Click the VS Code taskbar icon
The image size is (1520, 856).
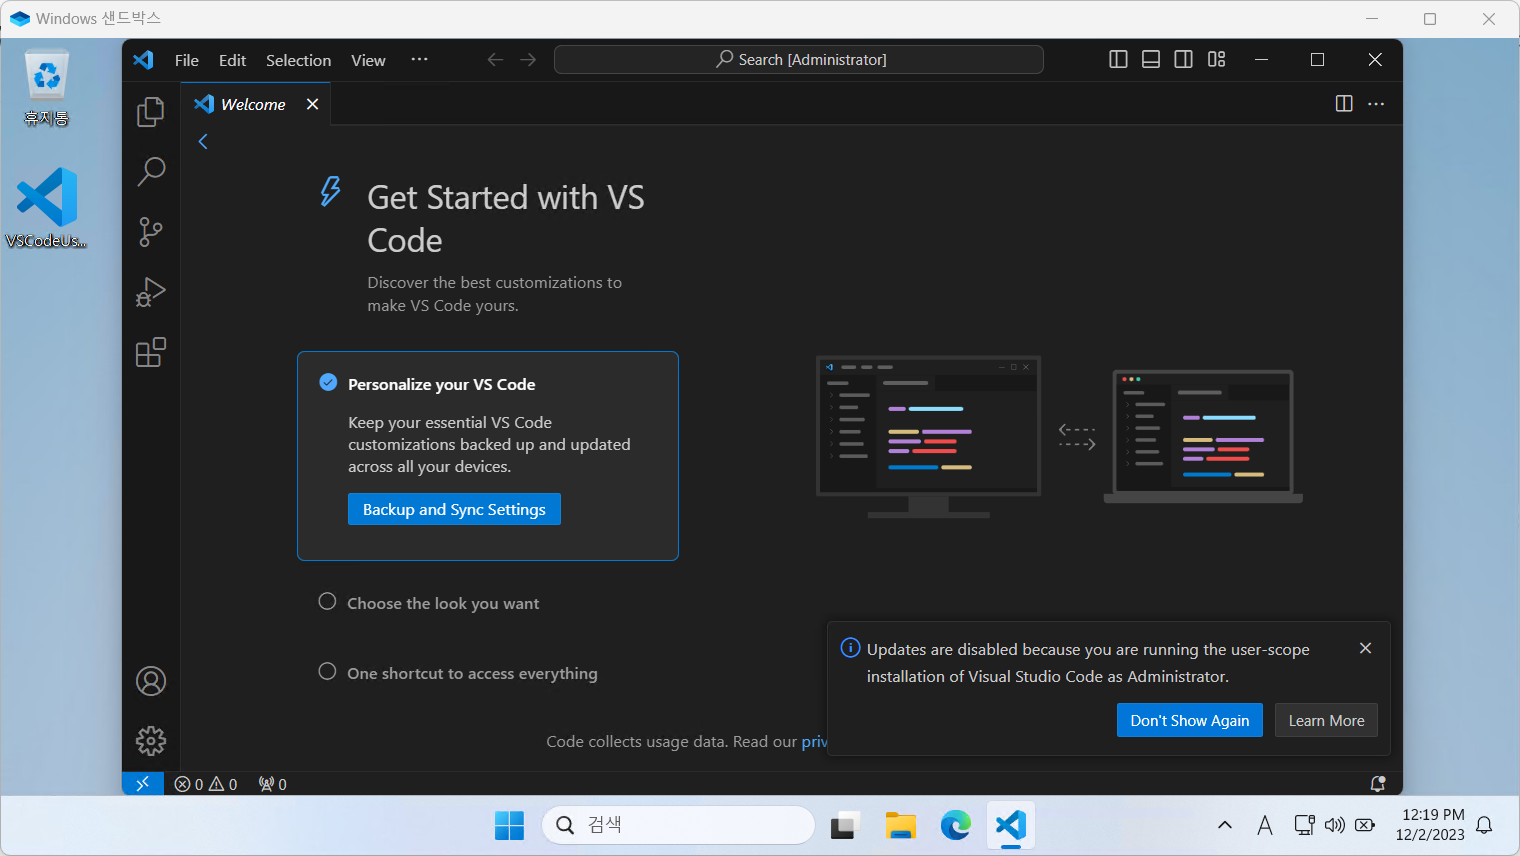(x=1011, y=825)
